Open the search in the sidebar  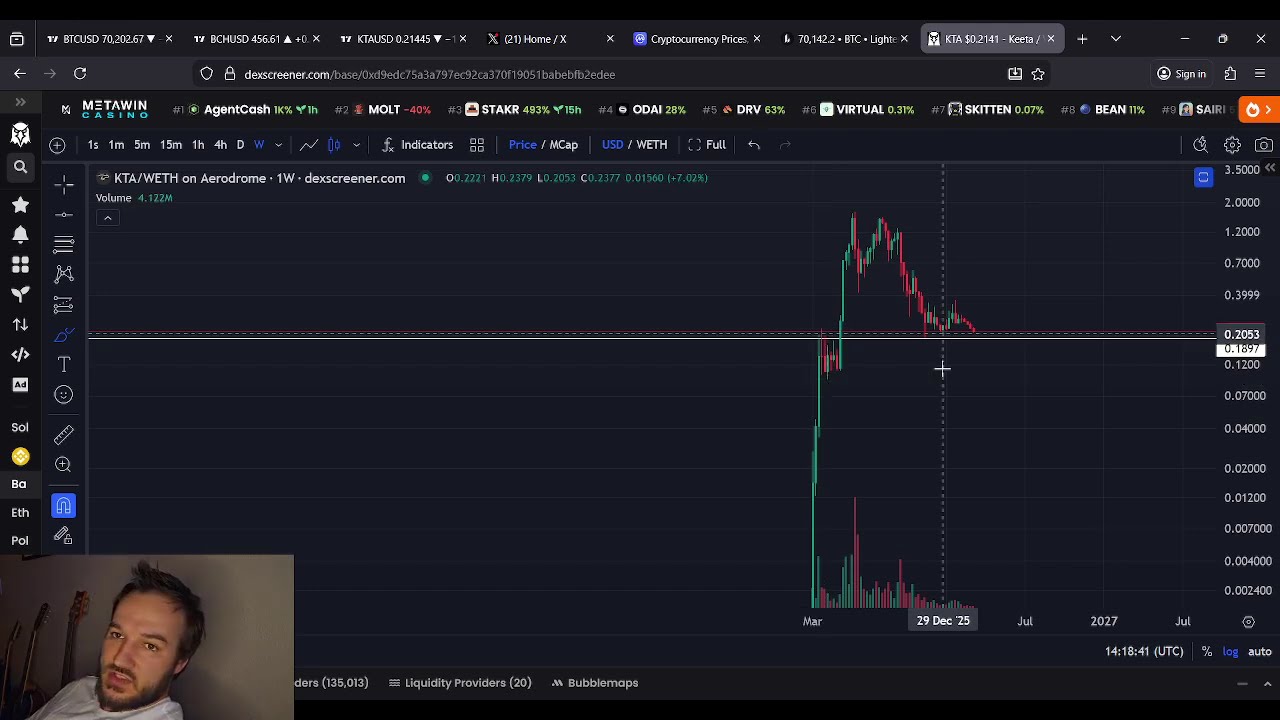click(x=20, y=167)
